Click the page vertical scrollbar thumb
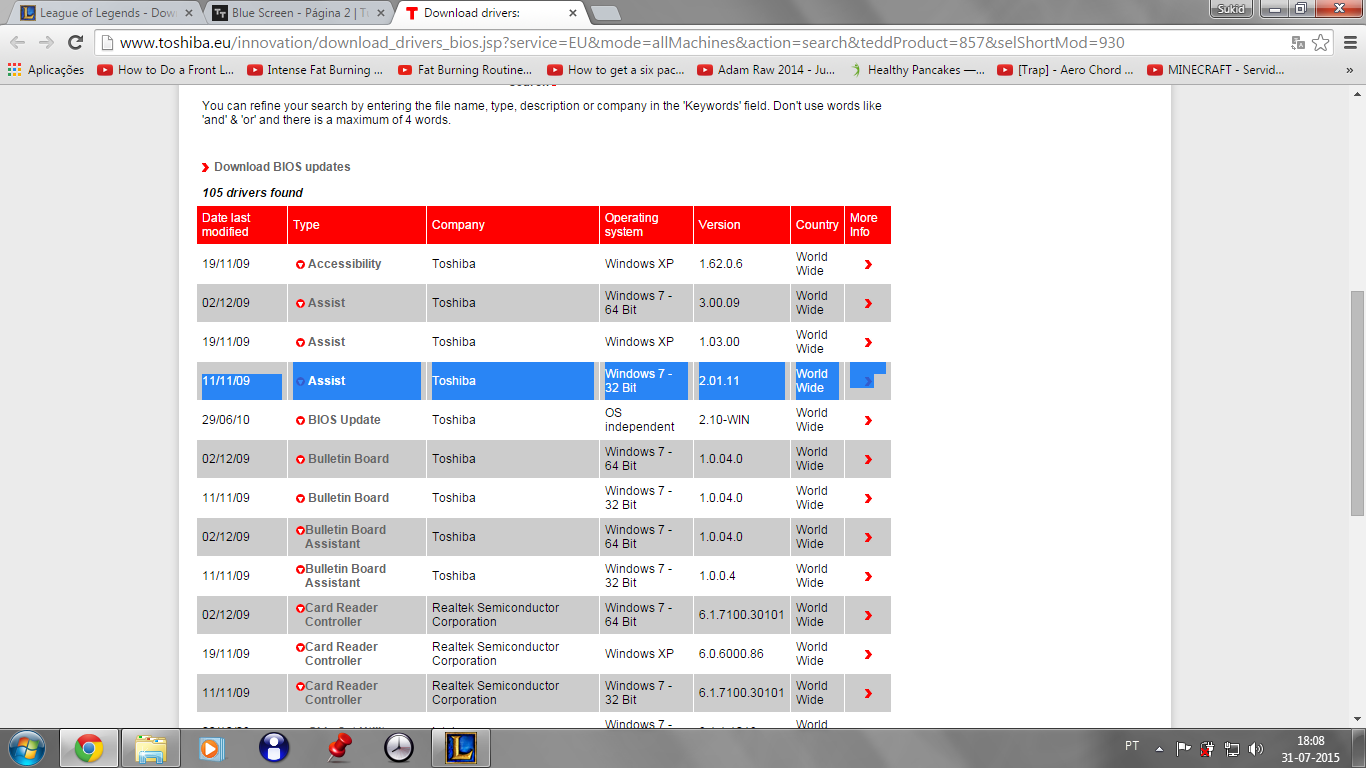The width and height of the screenshot is (1366, 768). (1357, 405)
